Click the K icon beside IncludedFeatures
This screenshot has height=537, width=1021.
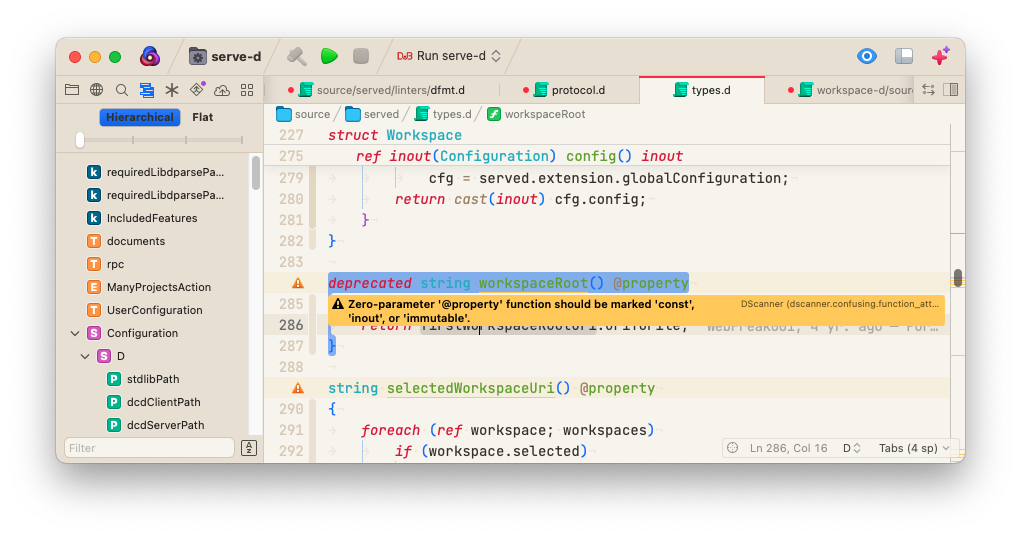click(94, 218)
